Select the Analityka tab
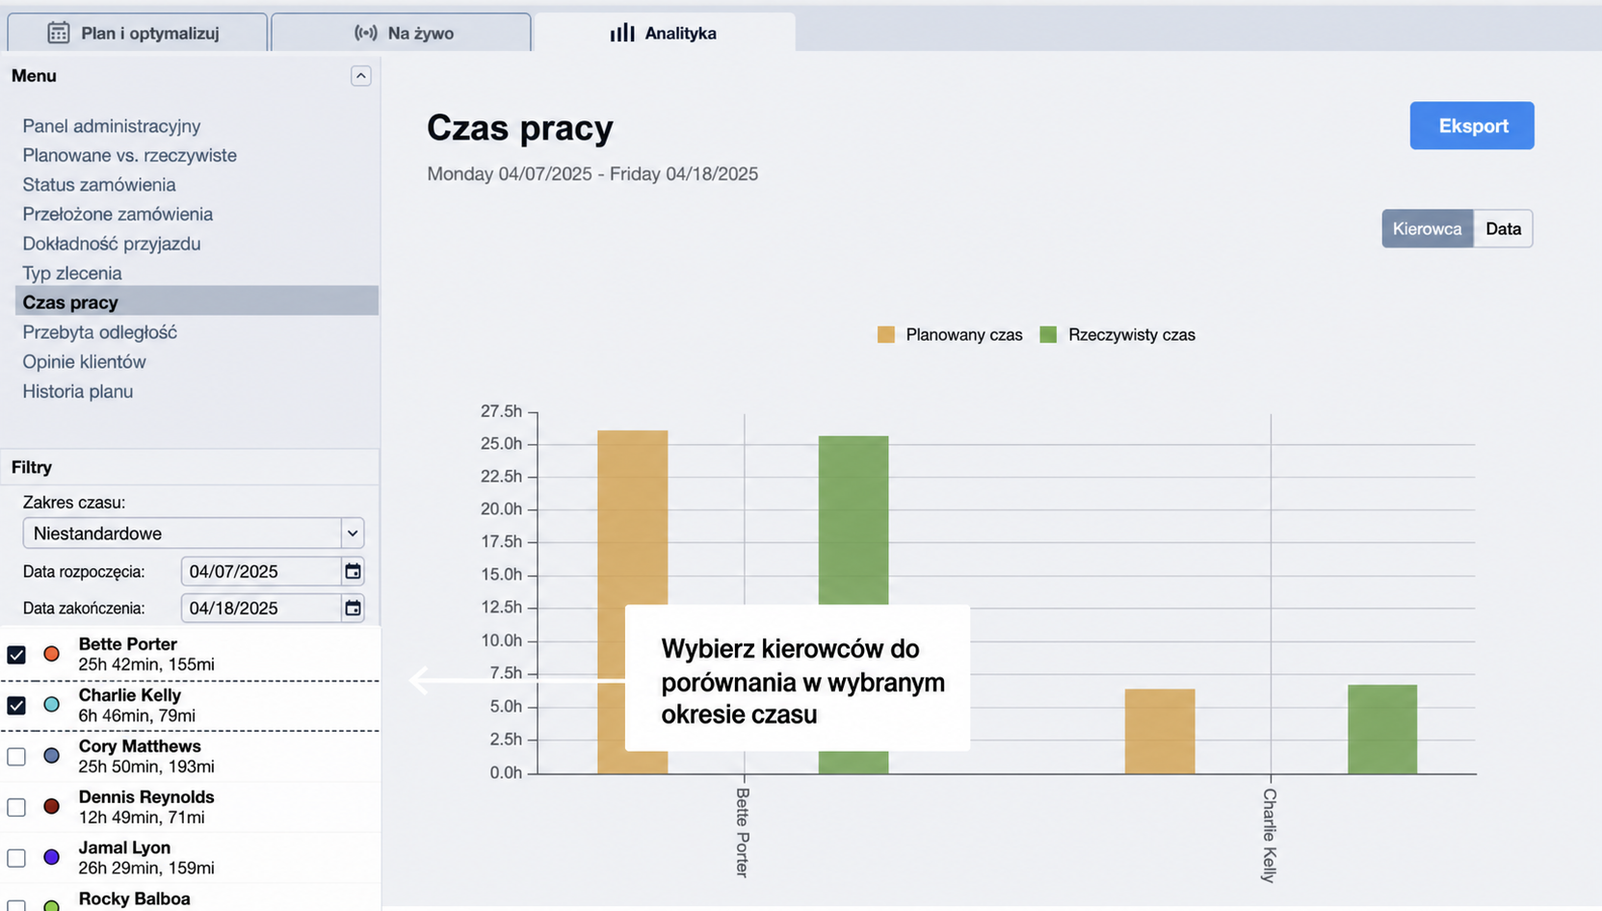 (664, 32)
